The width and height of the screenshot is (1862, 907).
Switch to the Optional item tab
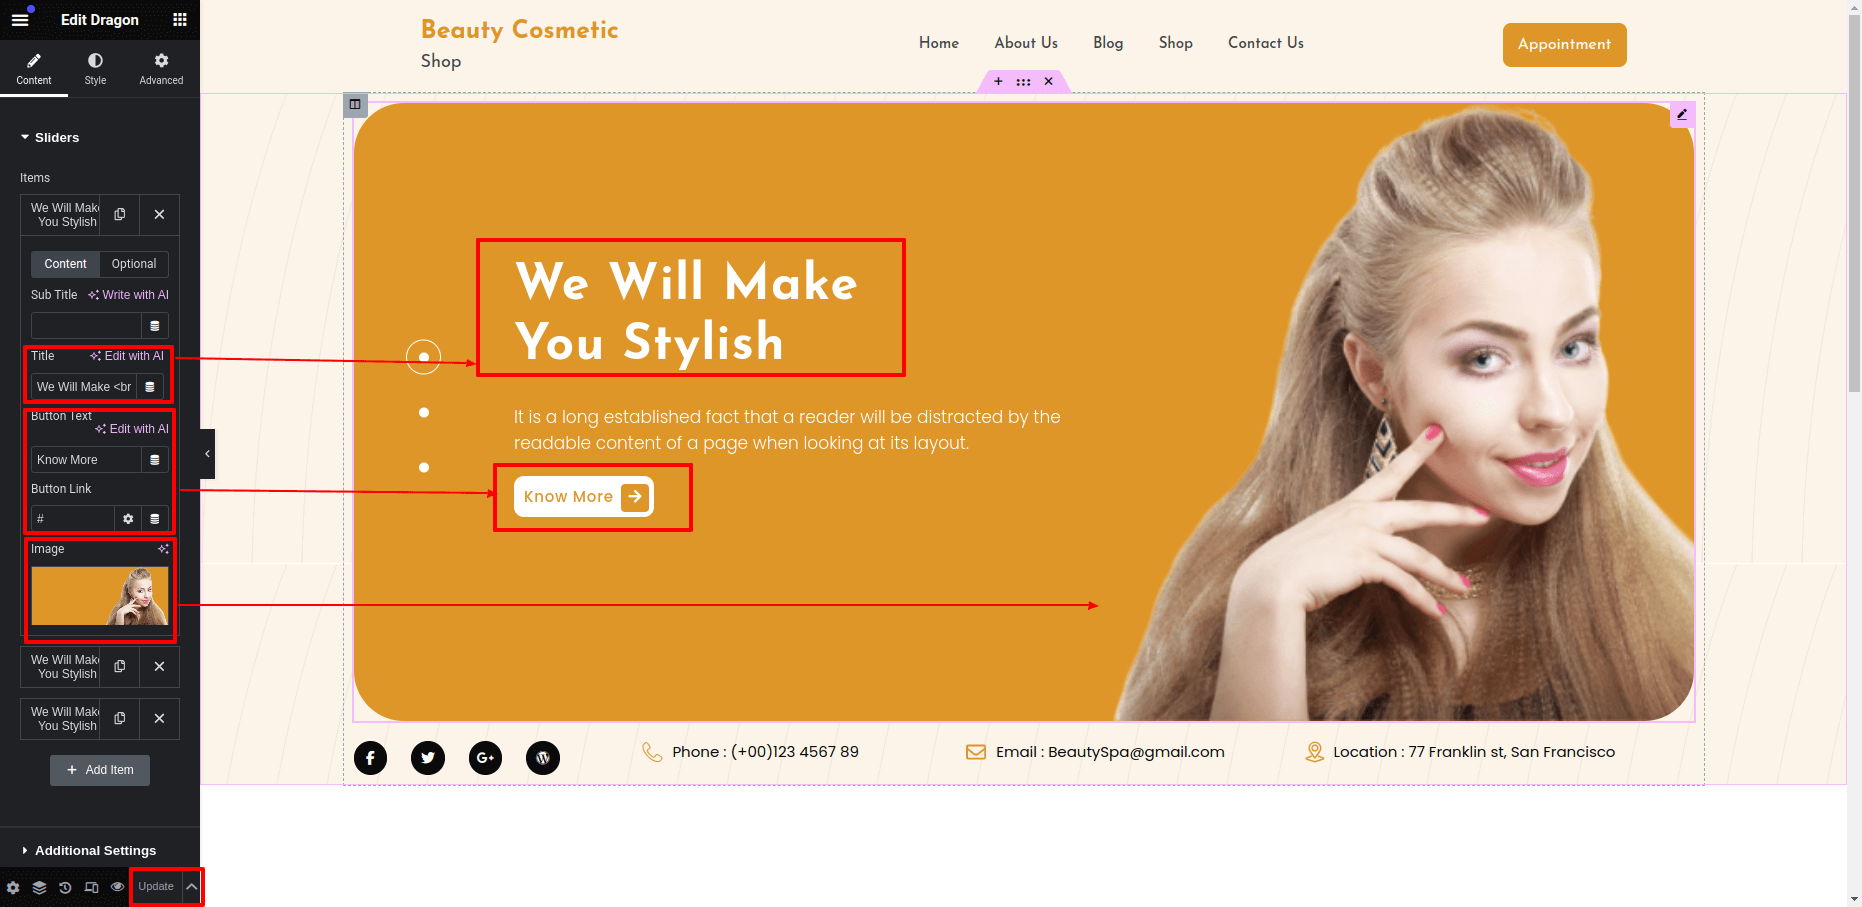pyautogui.click(x=134, y=264)
